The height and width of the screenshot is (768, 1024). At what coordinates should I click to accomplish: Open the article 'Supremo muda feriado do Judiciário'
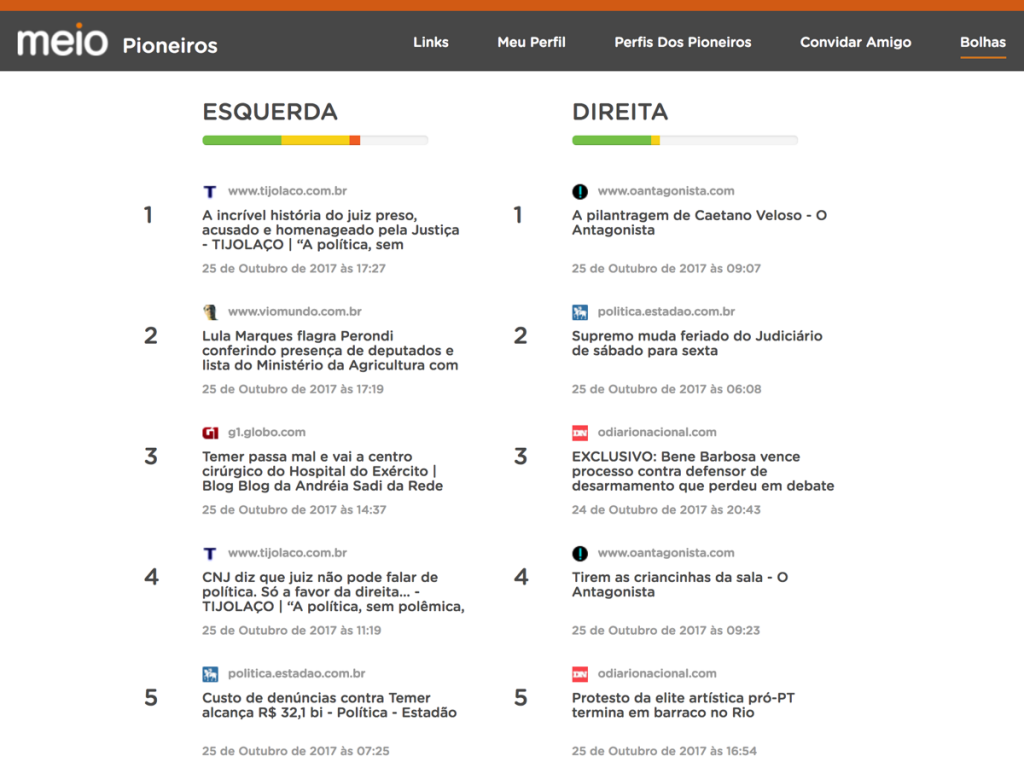click(697, 344)
